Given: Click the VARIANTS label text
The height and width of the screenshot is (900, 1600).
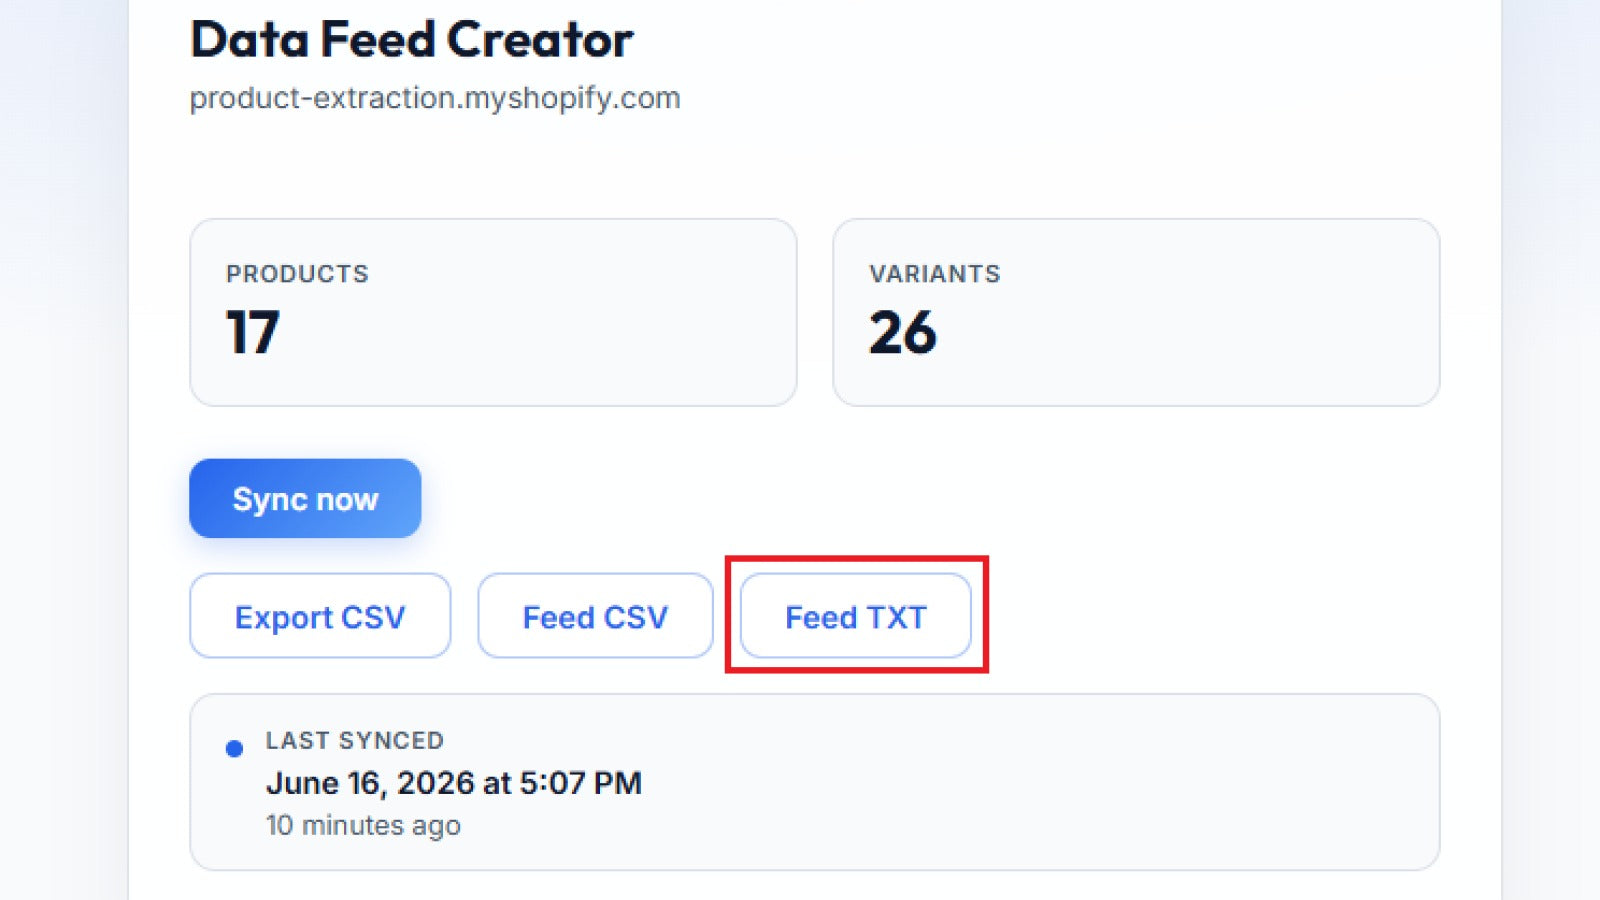Looking at the screenshot, I should pyautogui.click(x=934, y=274).
